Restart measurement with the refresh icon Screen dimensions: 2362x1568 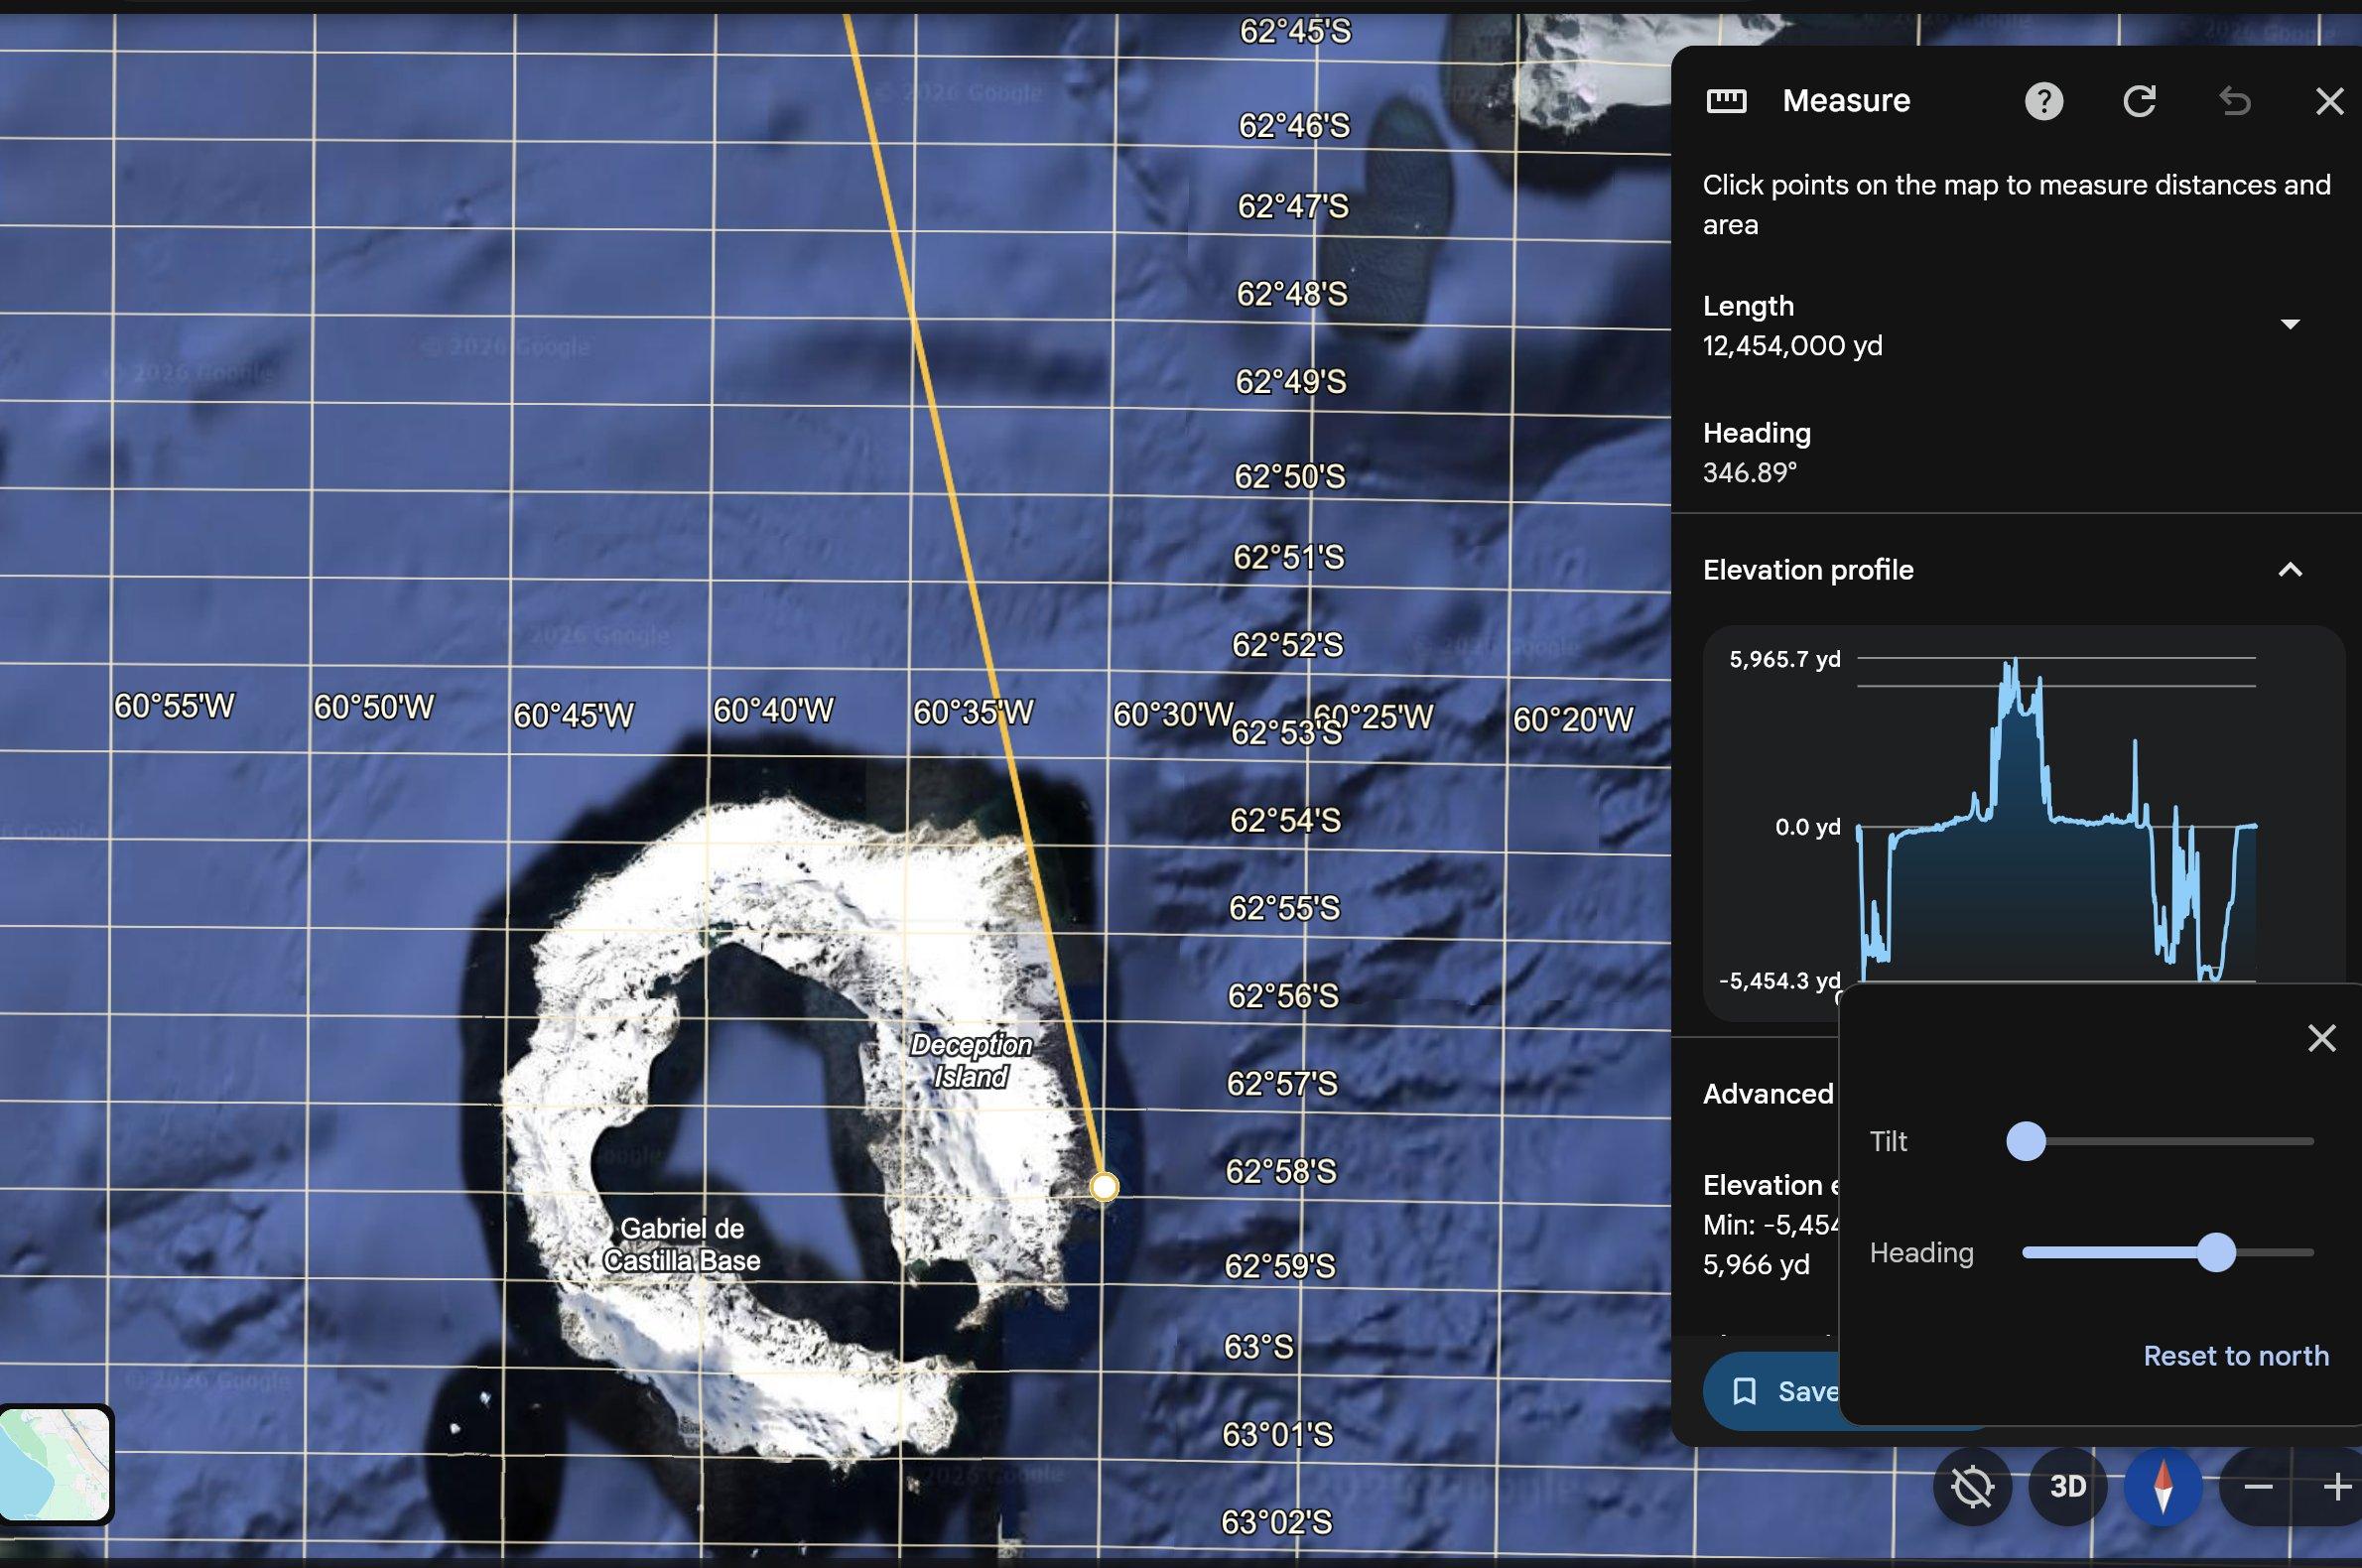tap(2139, 101)
